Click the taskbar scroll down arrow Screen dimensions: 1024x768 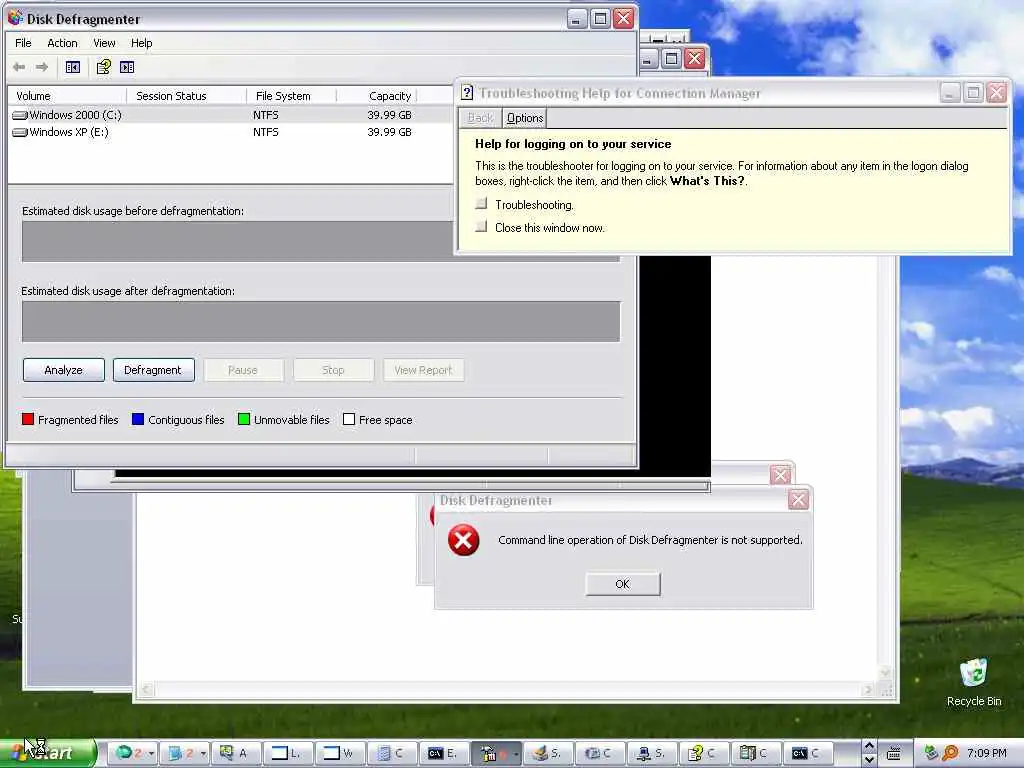[869, 760]
